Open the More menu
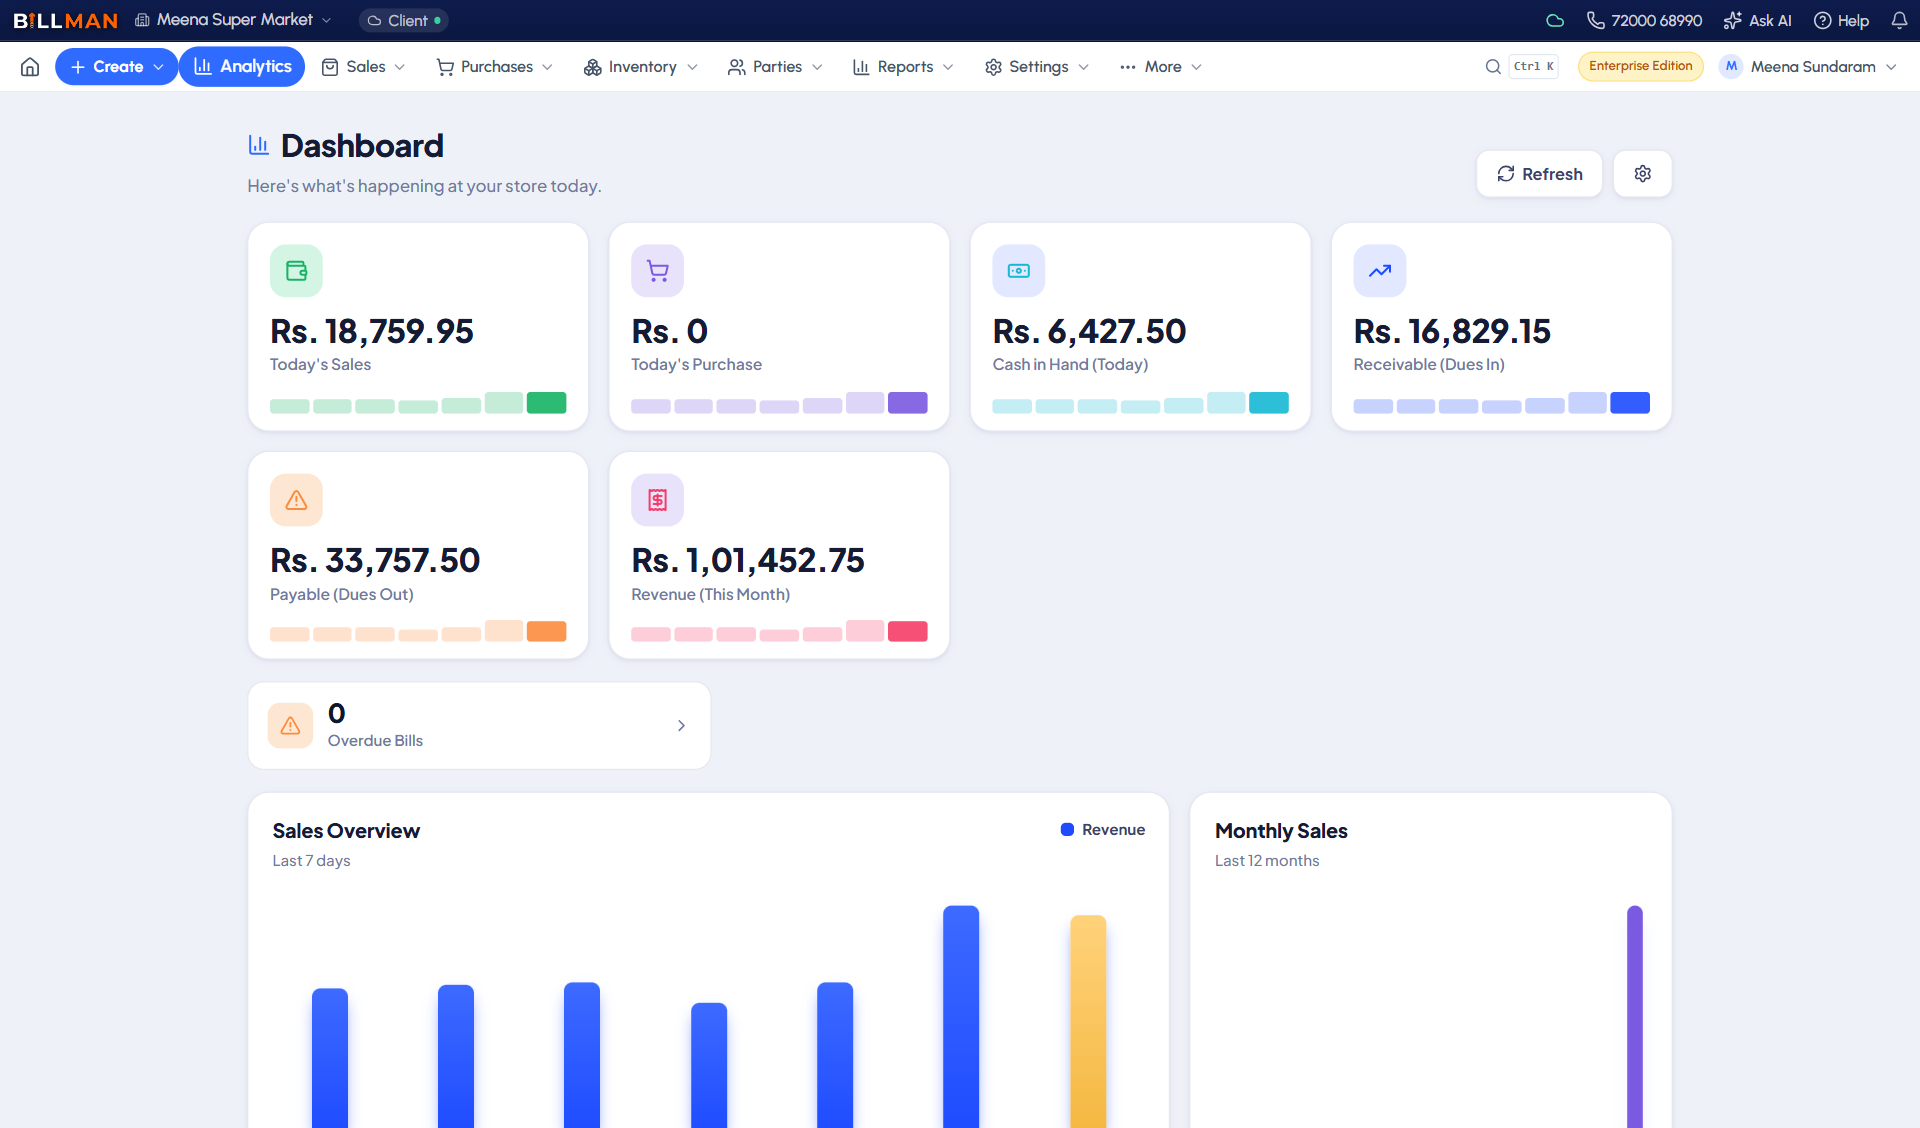The width and height of the screenshot is (1920, 1128). 1161,67
